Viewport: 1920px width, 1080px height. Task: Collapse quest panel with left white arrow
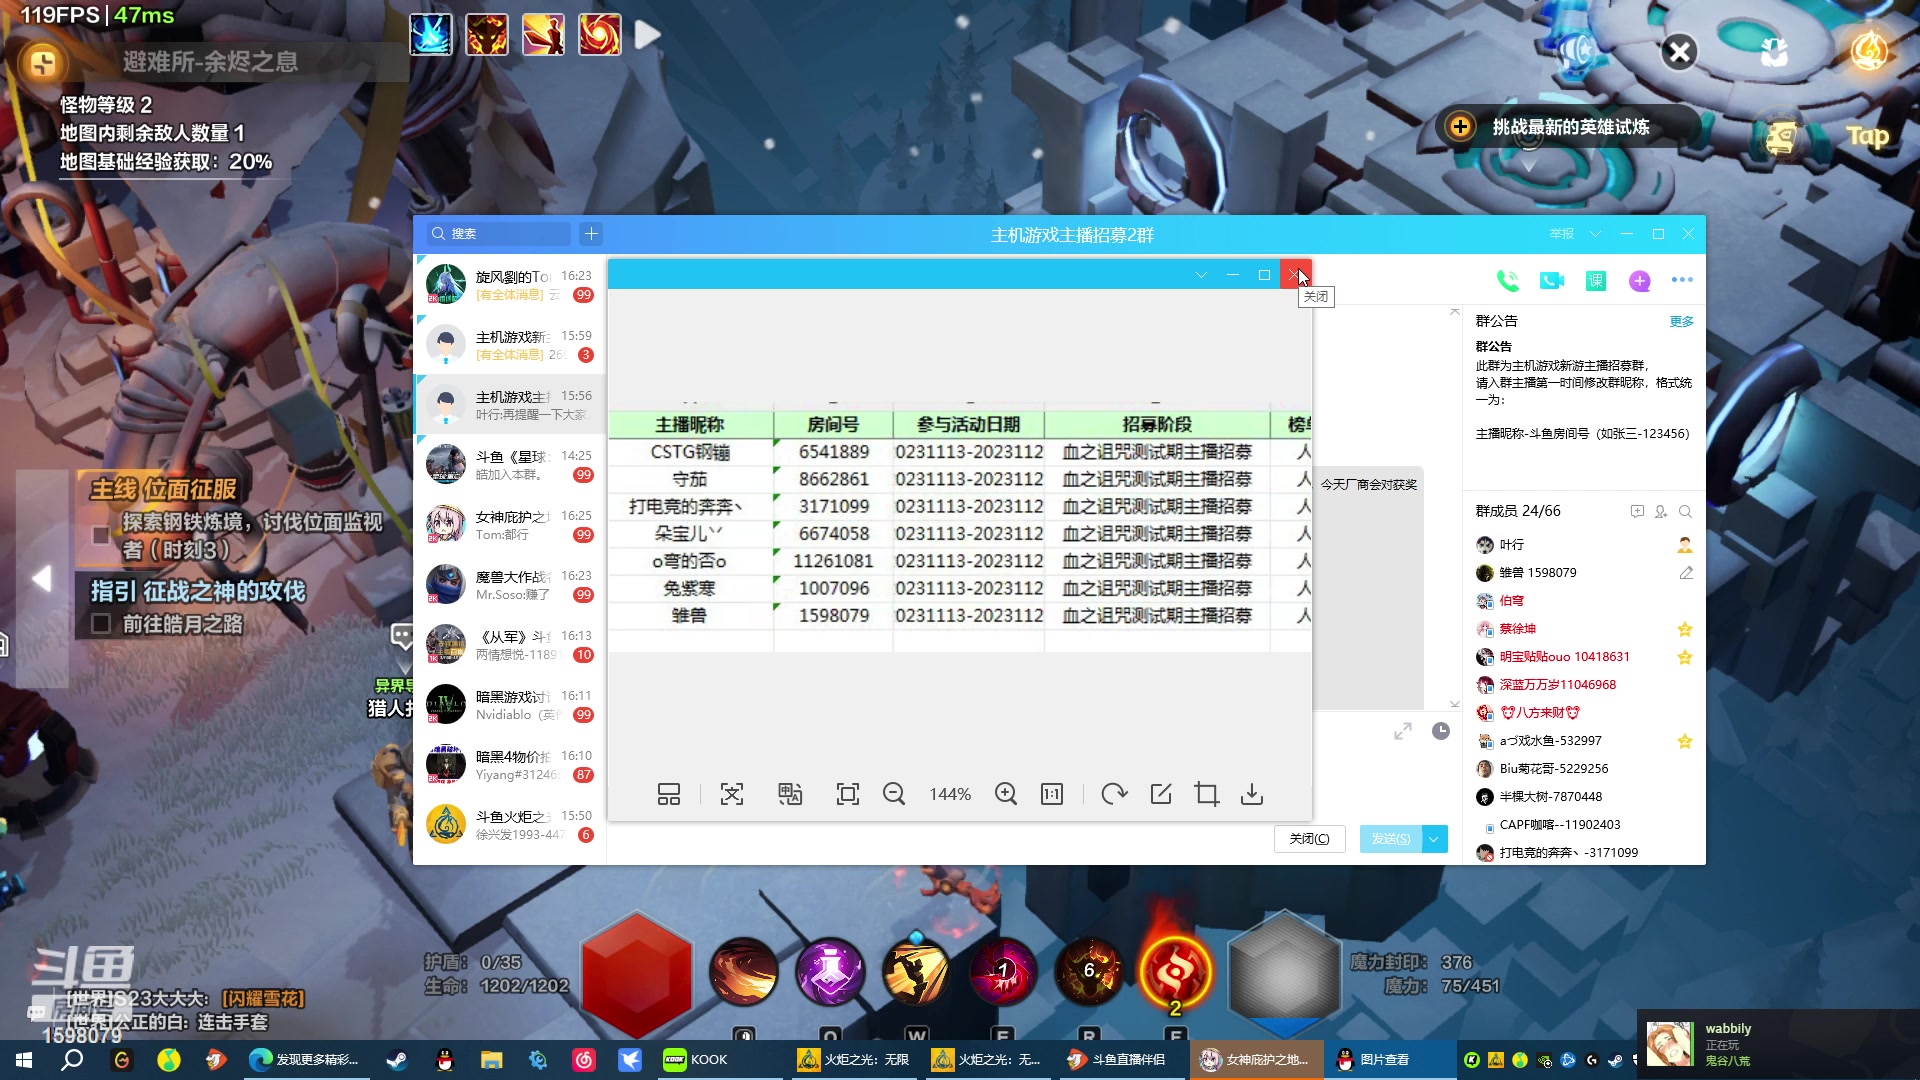click(x=41, y=578)
